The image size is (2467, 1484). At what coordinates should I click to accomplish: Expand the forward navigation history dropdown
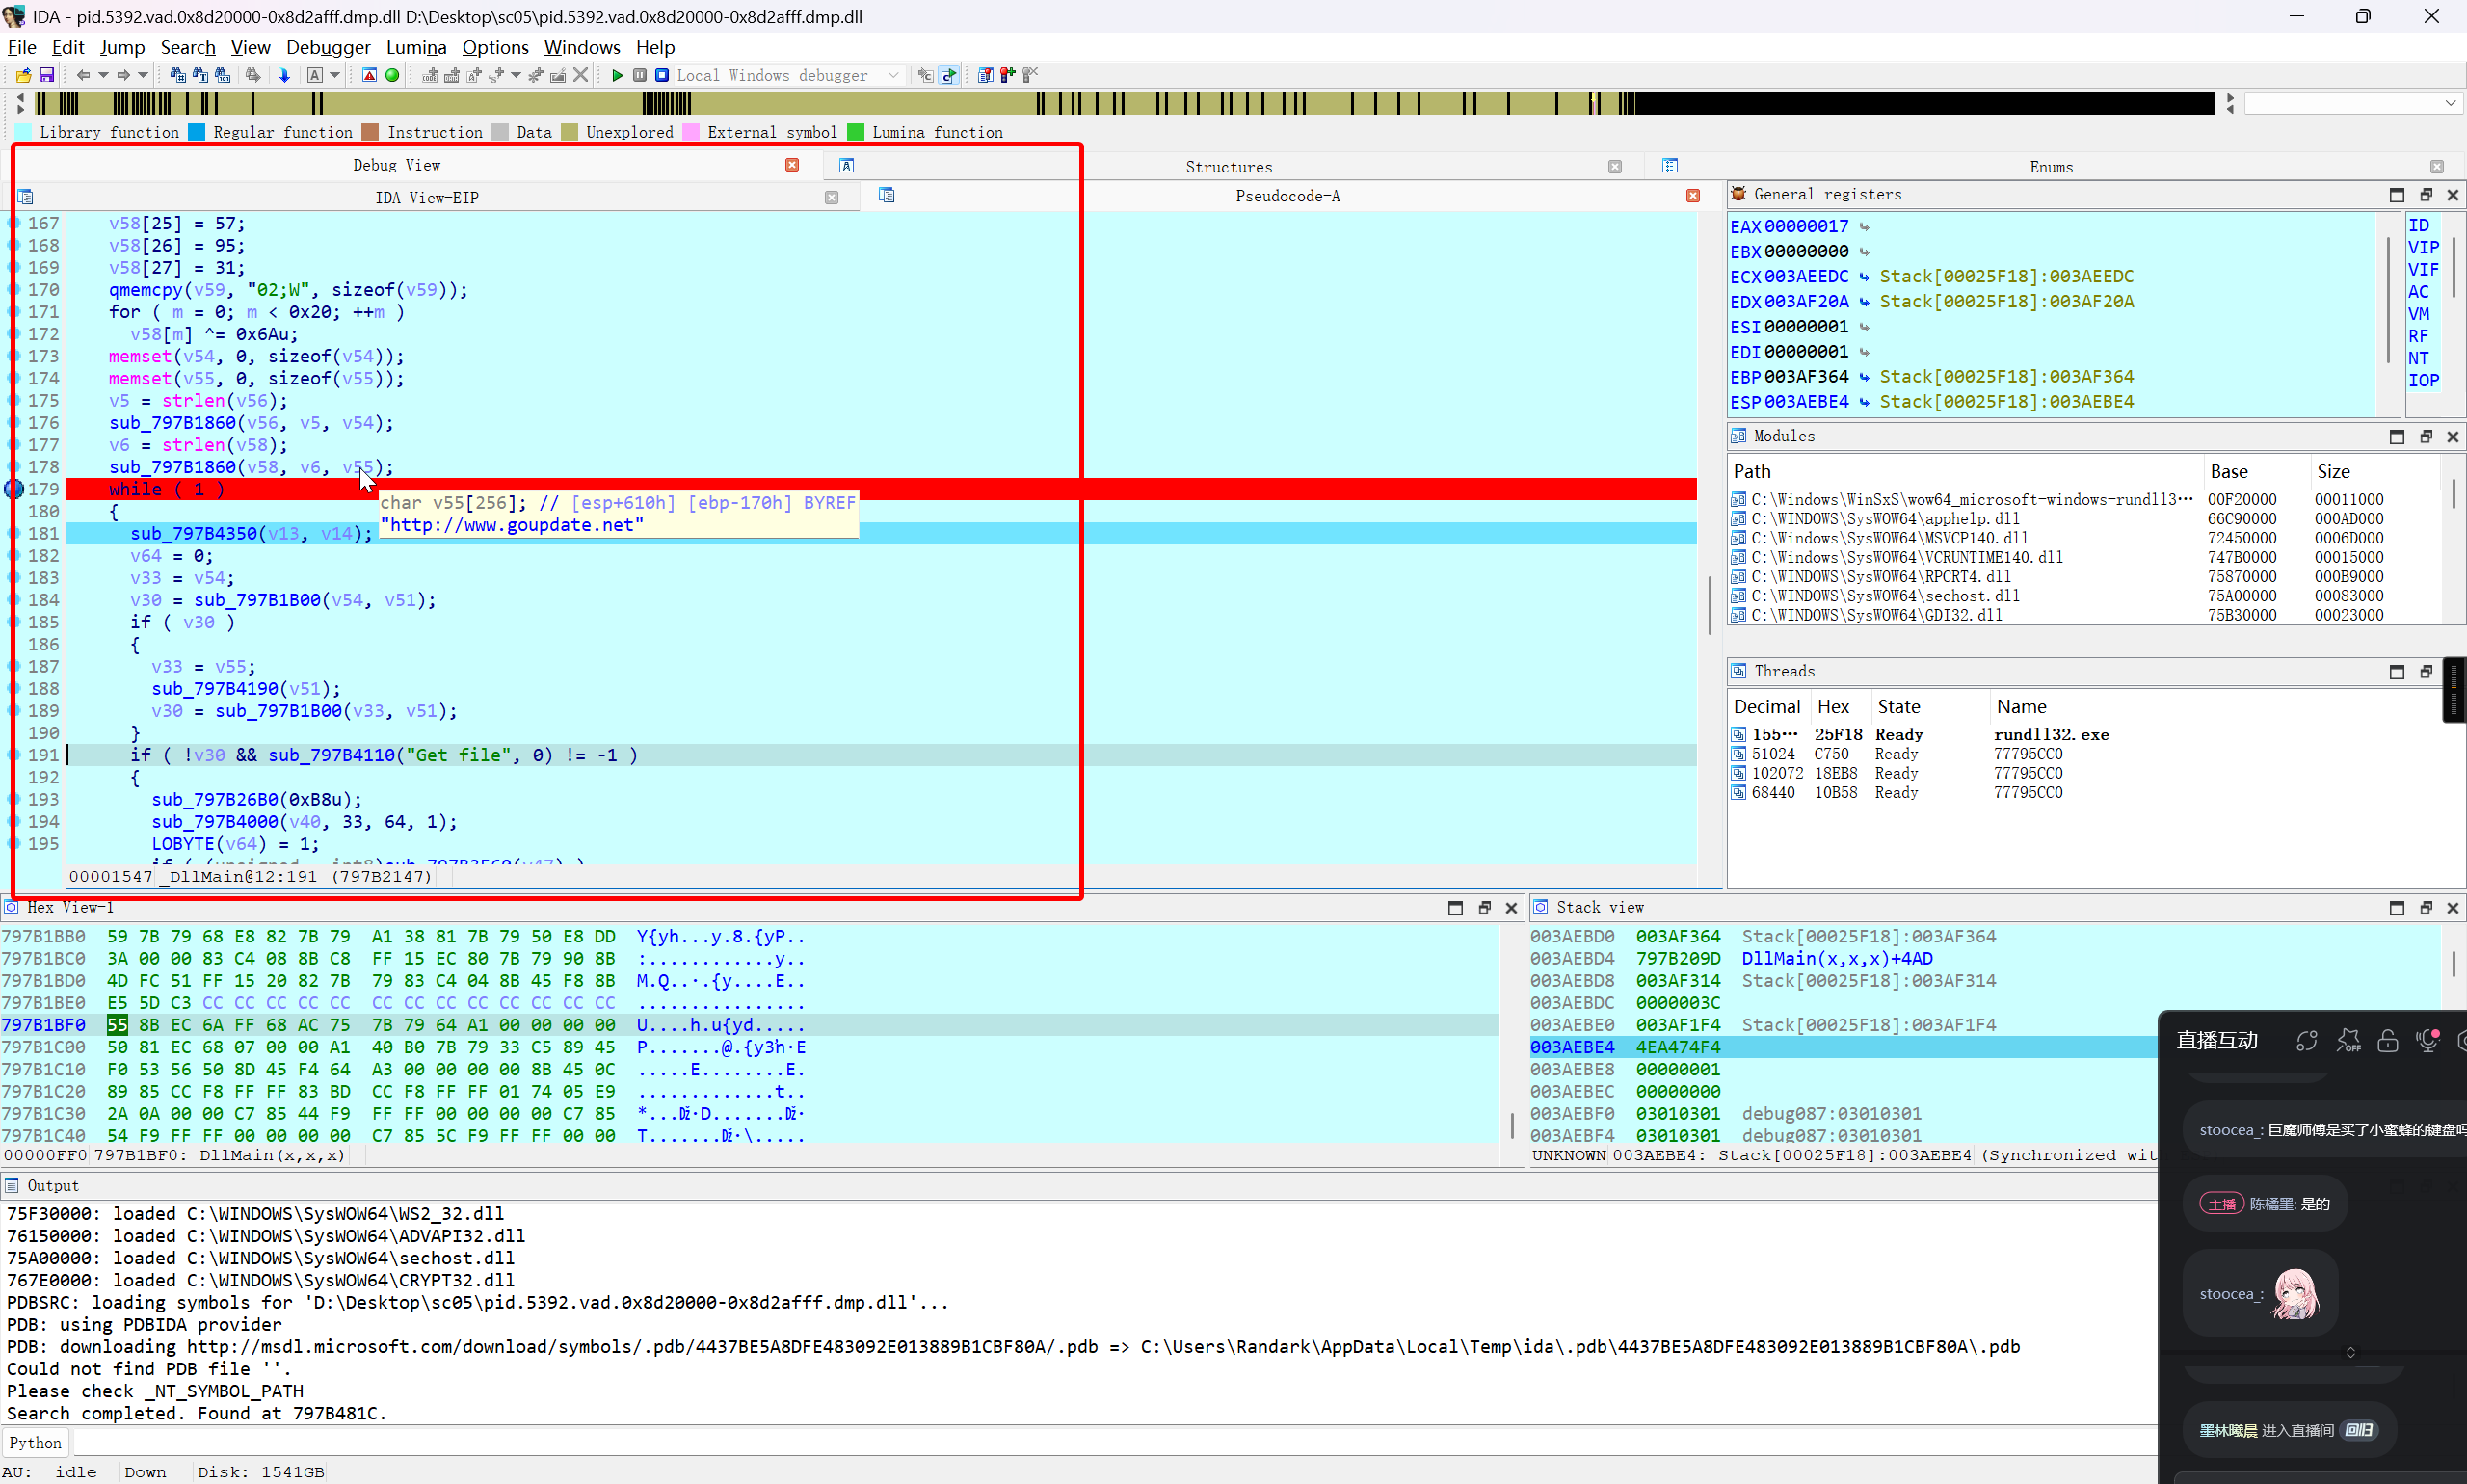(143, 75)
